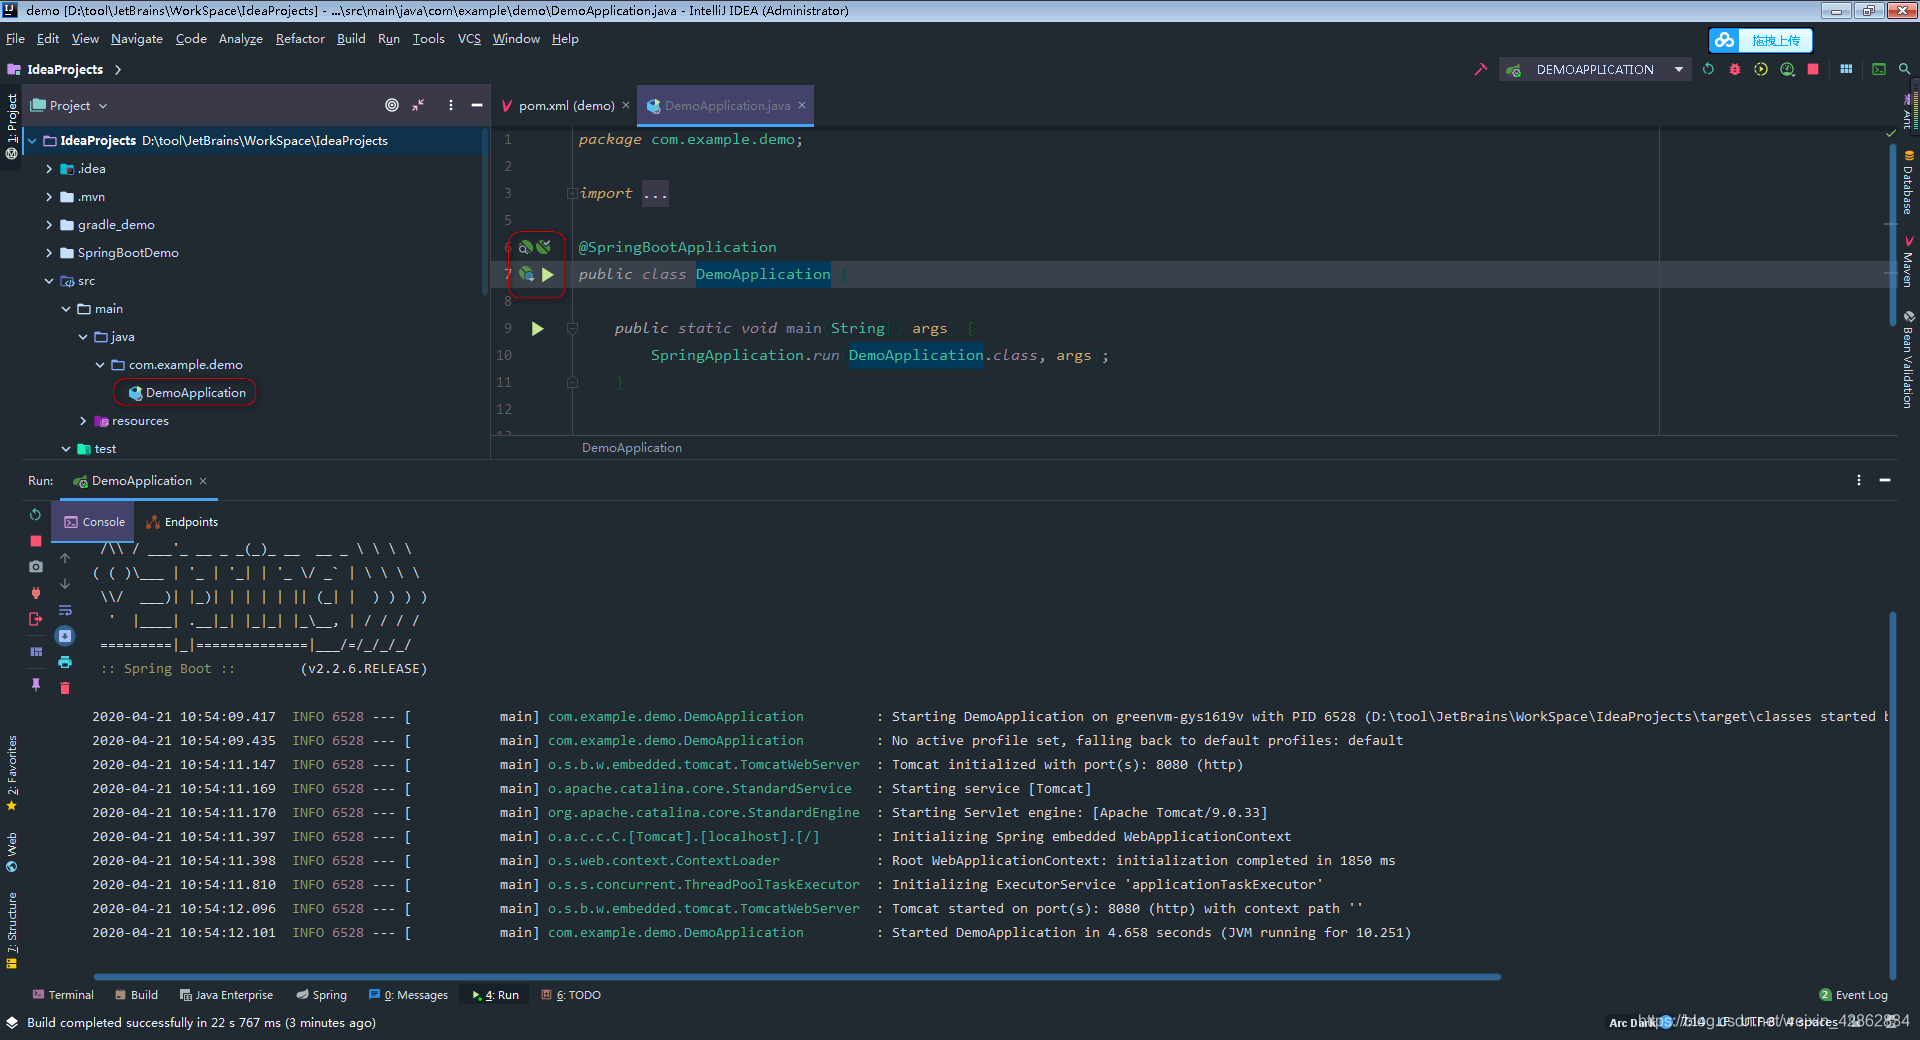Open the terminal-style toolbar icon

(x=1879, y=69)
